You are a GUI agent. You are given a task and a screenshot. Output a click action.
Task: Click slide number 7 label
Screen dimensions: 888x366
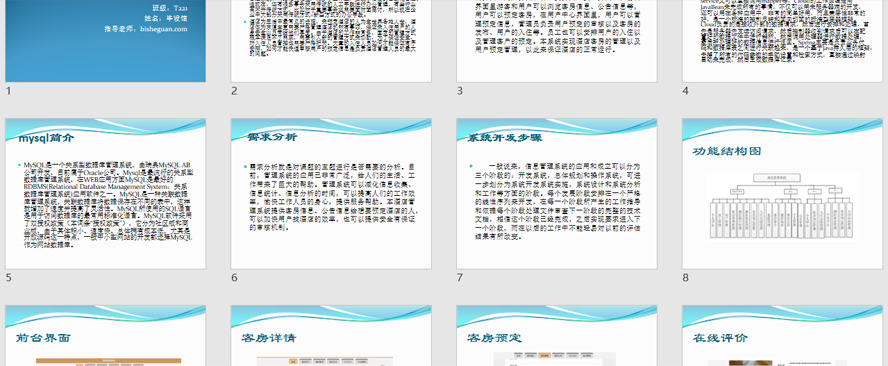pyautogui.click(x=460, y=278)
